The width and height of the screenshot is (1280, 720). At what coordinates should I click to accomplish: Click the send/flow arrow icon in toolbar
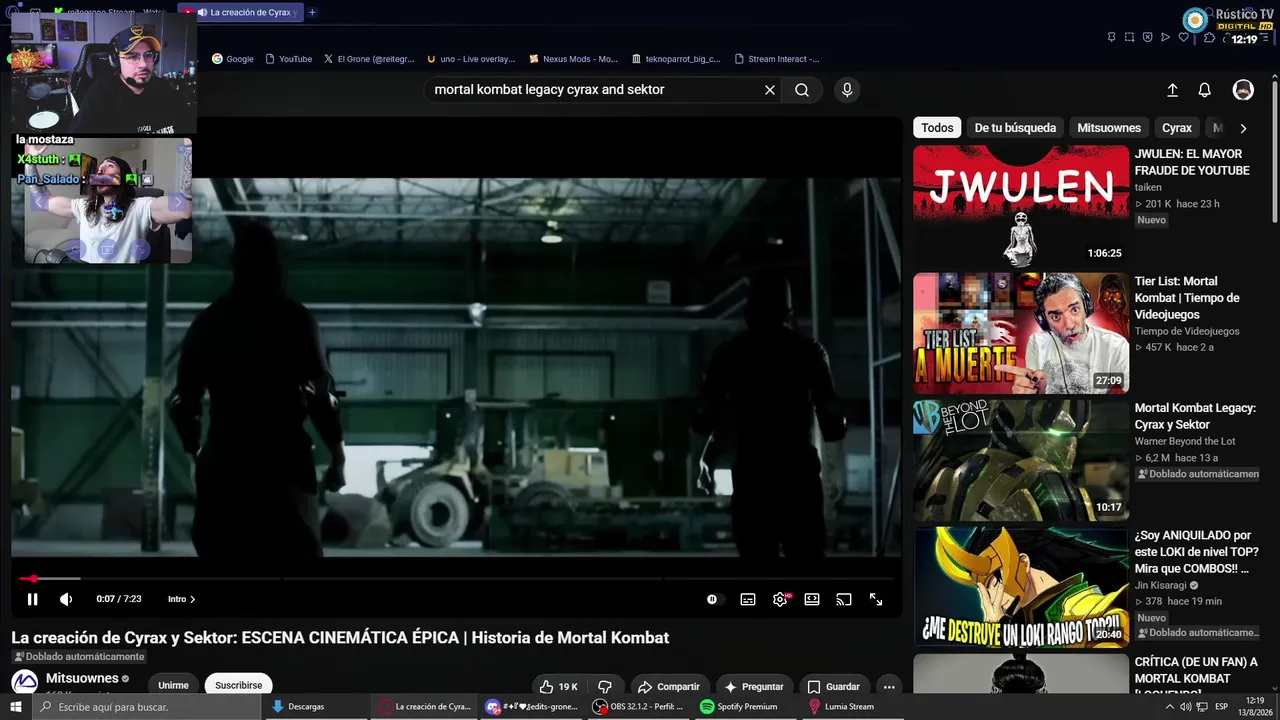pos(1166,37)
